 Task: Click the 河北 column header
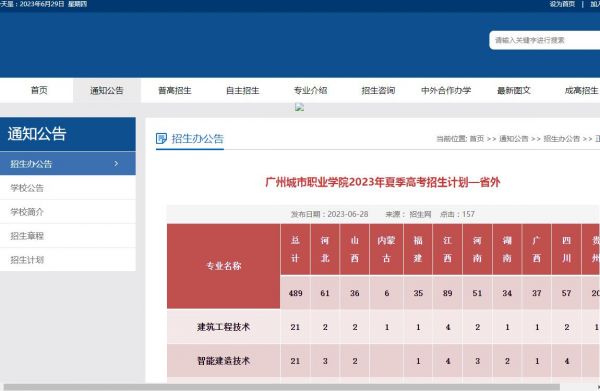(325, 249)
